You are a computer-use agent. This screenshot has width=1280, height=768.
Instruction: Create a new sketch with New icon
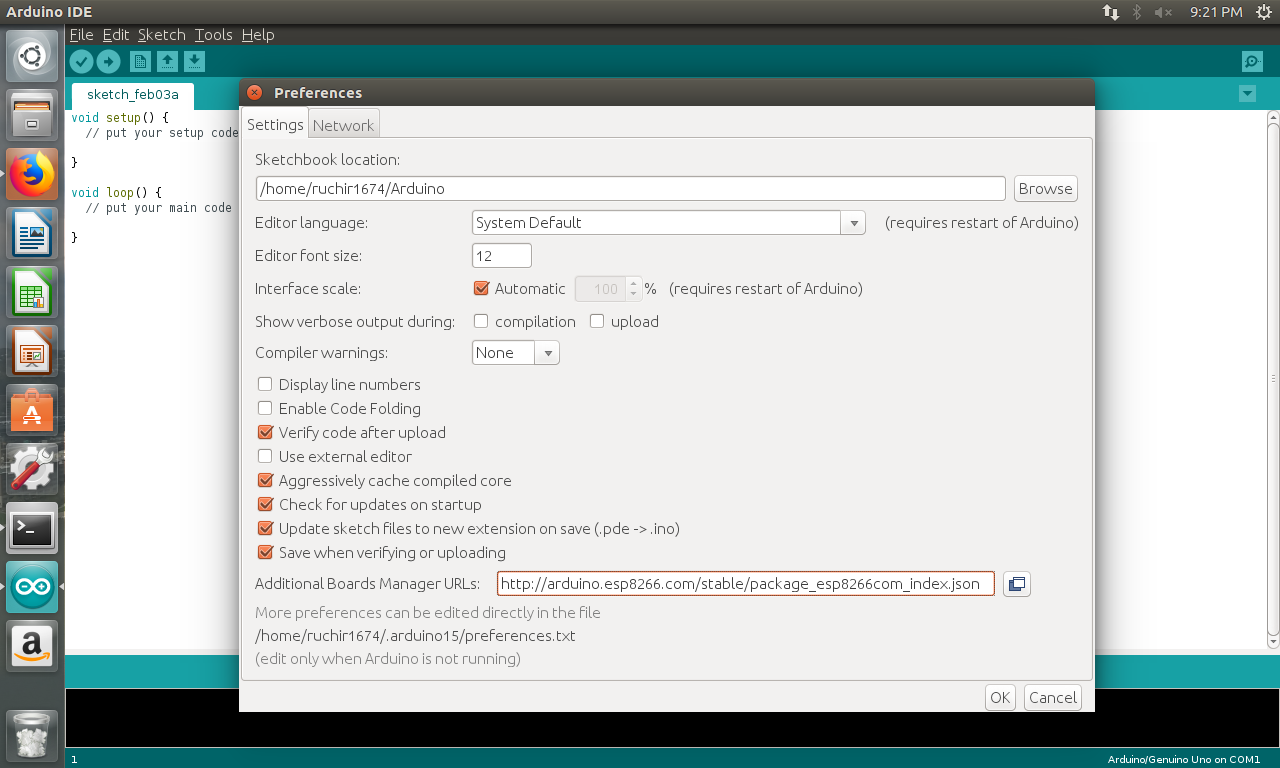click(x=141, y=62)
